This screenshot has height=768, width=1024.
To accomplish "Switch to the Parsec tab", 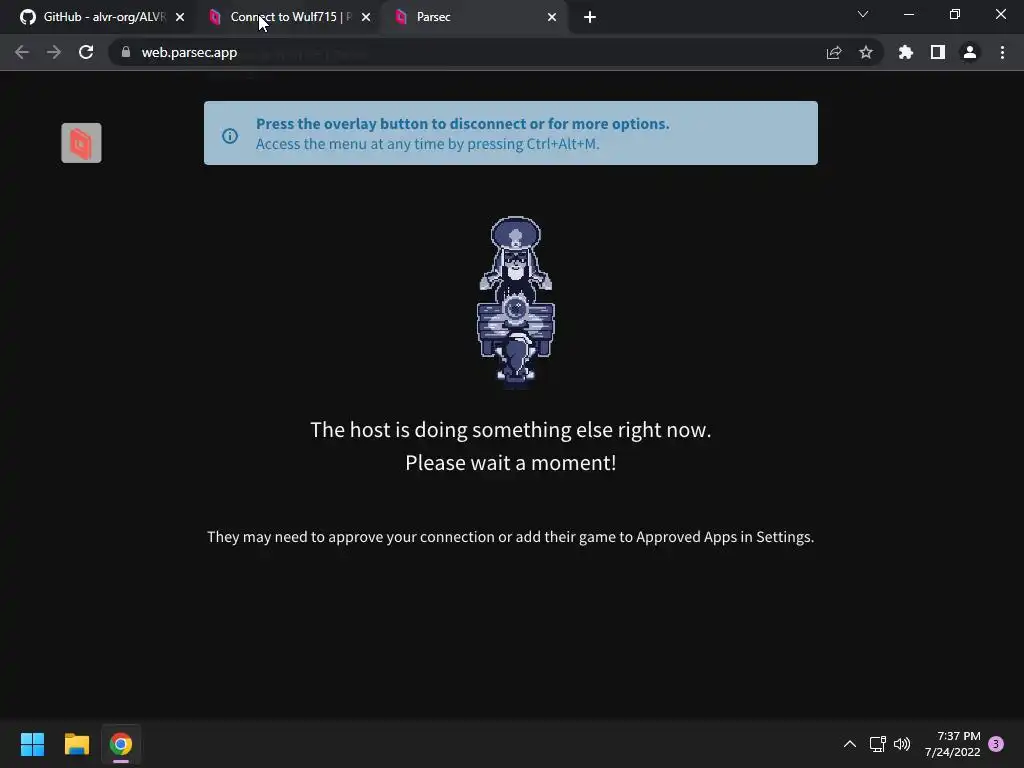I will pos(475,17).
